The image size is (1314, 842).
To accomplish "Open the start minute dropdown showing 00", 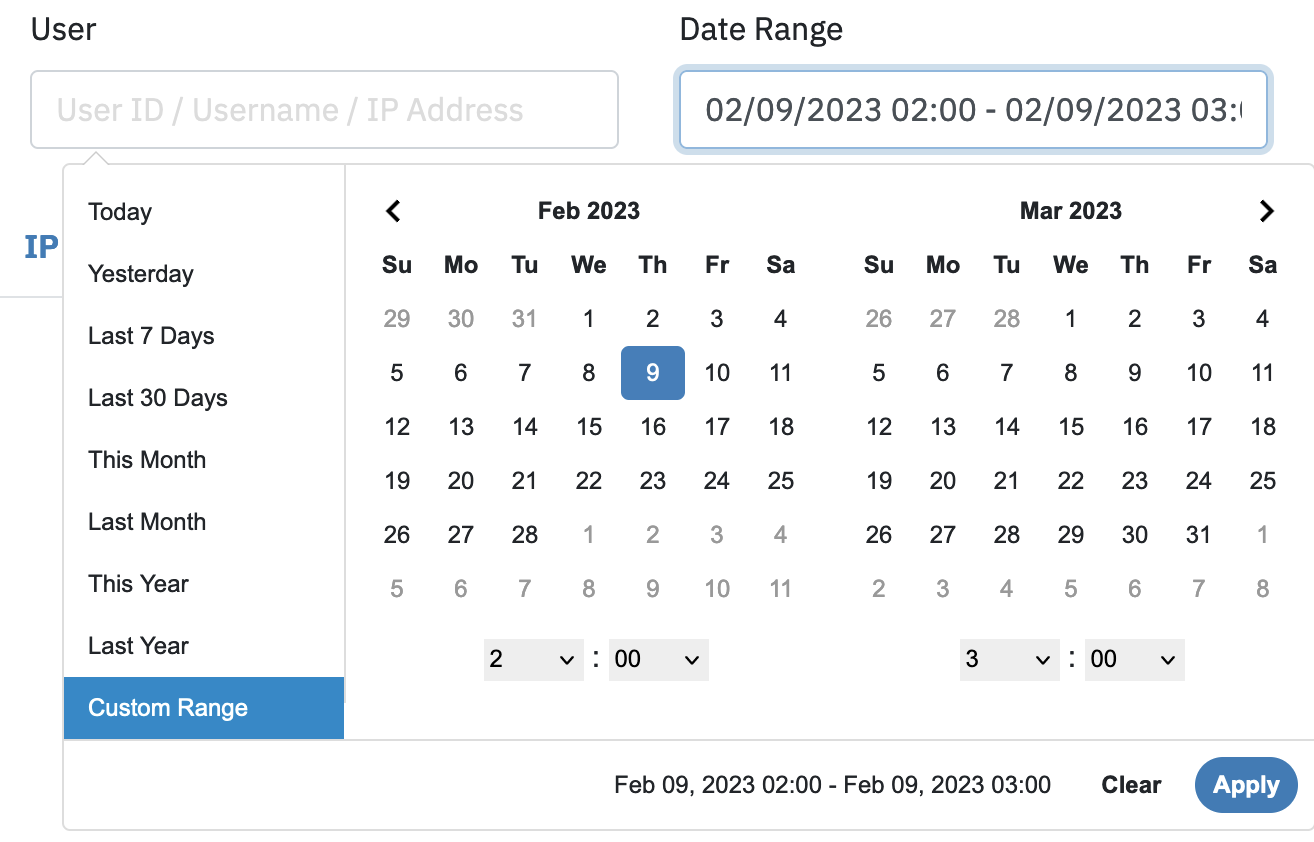I will [x=659, y=659].
